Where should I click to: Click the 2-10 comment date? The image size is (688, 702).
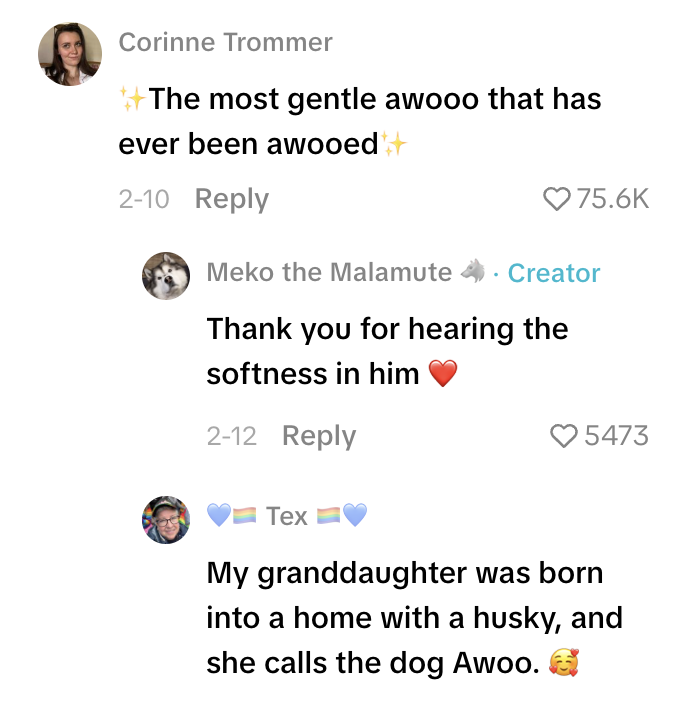click(x=143, y=199)
